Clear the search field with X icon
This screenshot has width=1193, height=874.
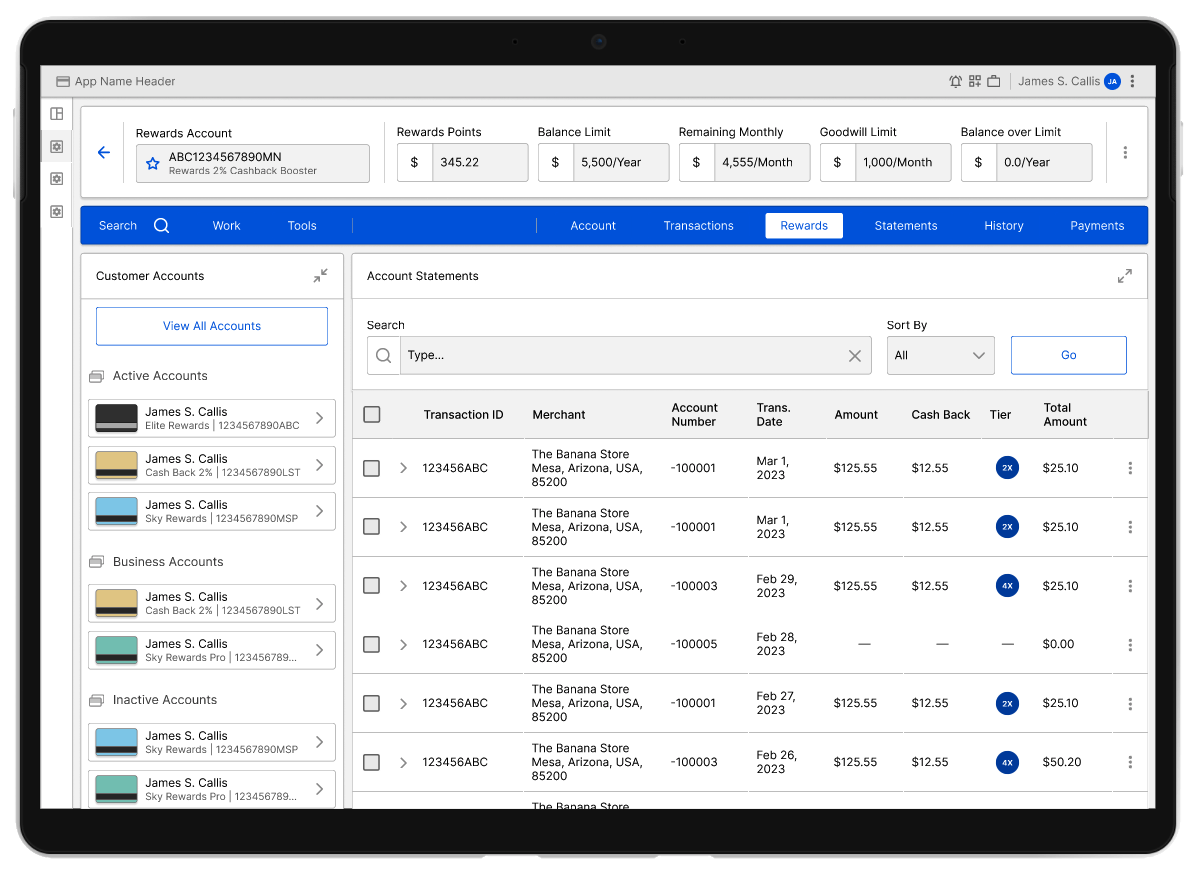pos(855,356)
